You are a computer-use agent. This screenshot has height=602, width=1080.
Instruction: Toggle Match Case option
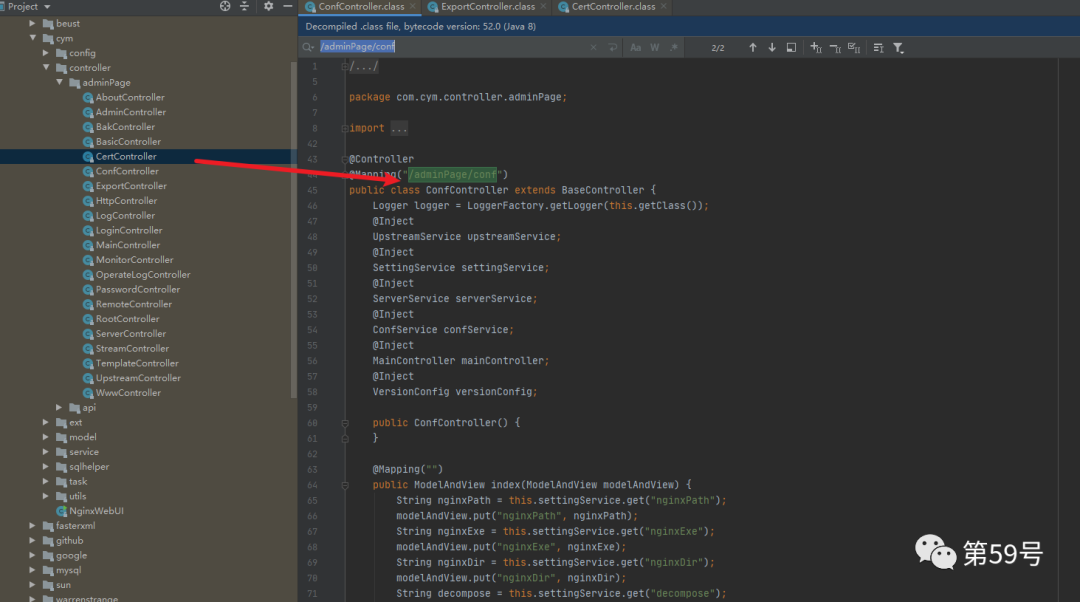[635, 48]
